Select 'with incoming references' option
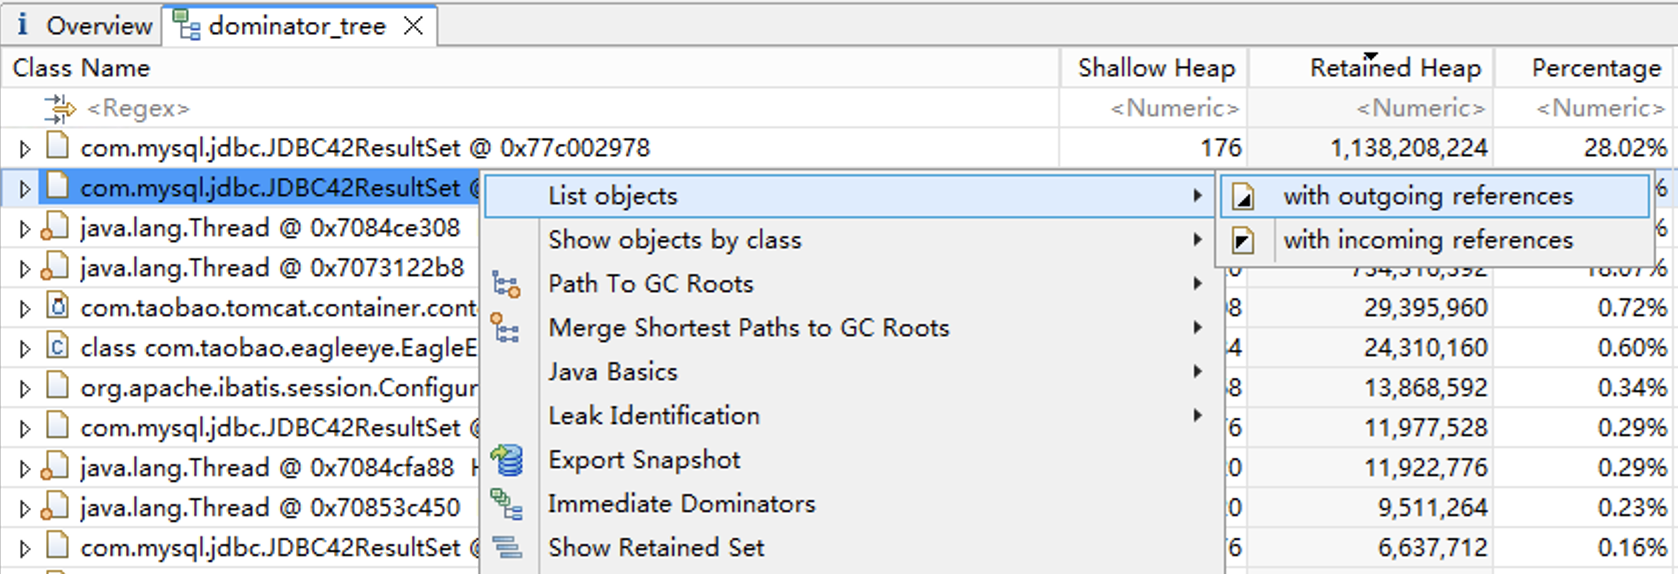This screenshot has height=574, width=1678. 1427,240
